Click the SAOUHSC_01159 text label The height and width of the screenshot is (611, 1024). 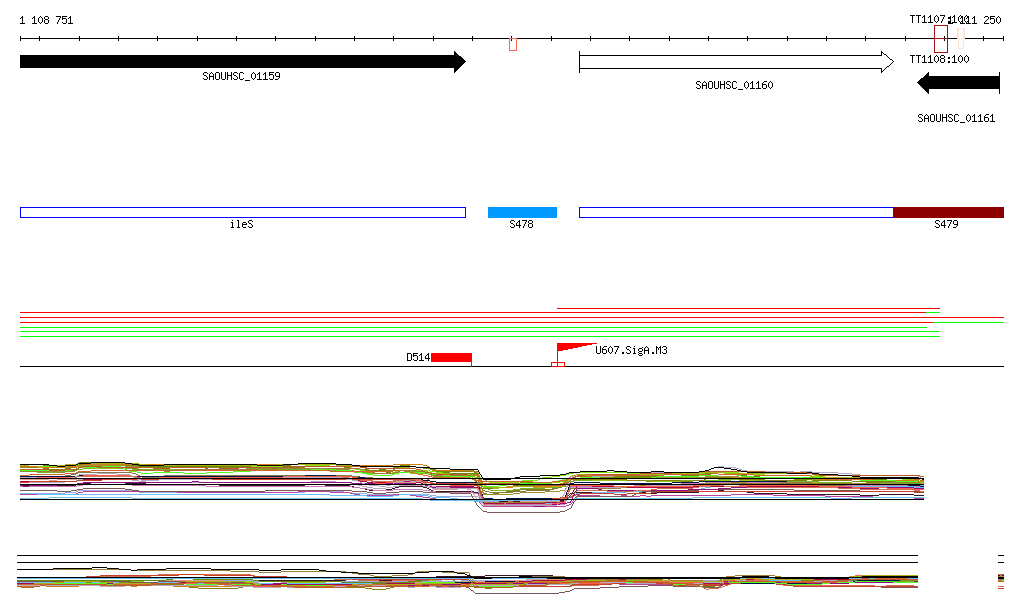[241, 76]
